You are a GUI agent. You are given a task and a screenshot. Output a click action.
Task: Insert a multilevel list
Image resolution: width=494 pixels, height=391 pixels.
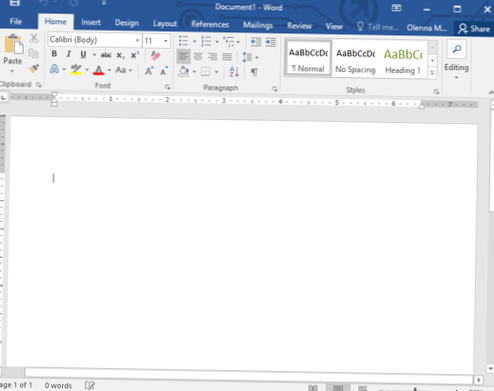pyautogui.click(x=229, y=41)
